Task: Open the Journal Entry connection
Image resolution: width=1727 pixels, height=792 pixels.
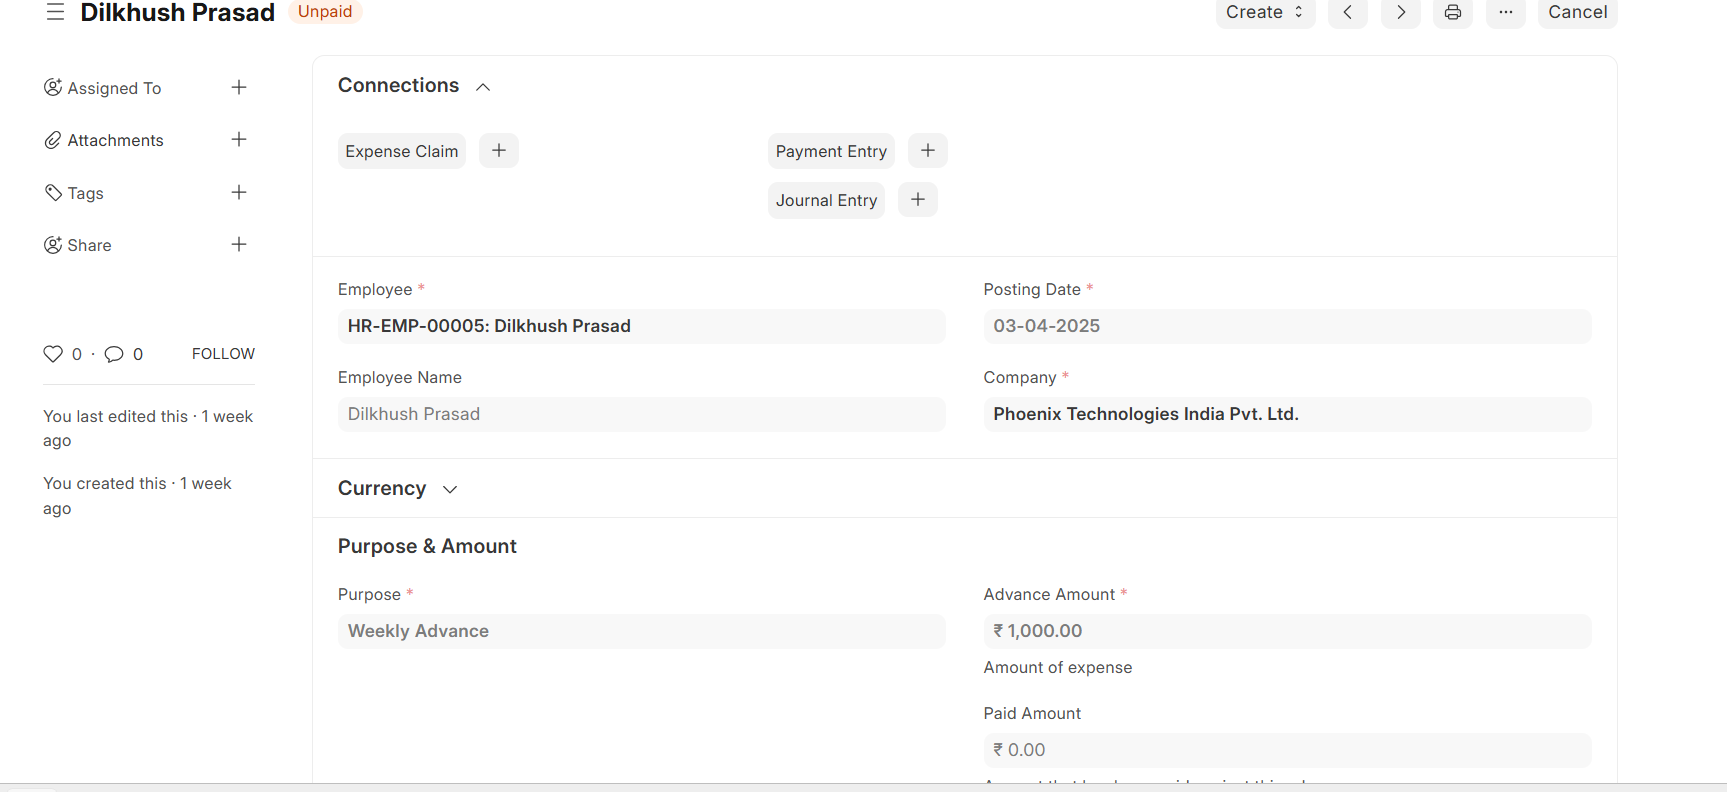Action: coord(826,200)
